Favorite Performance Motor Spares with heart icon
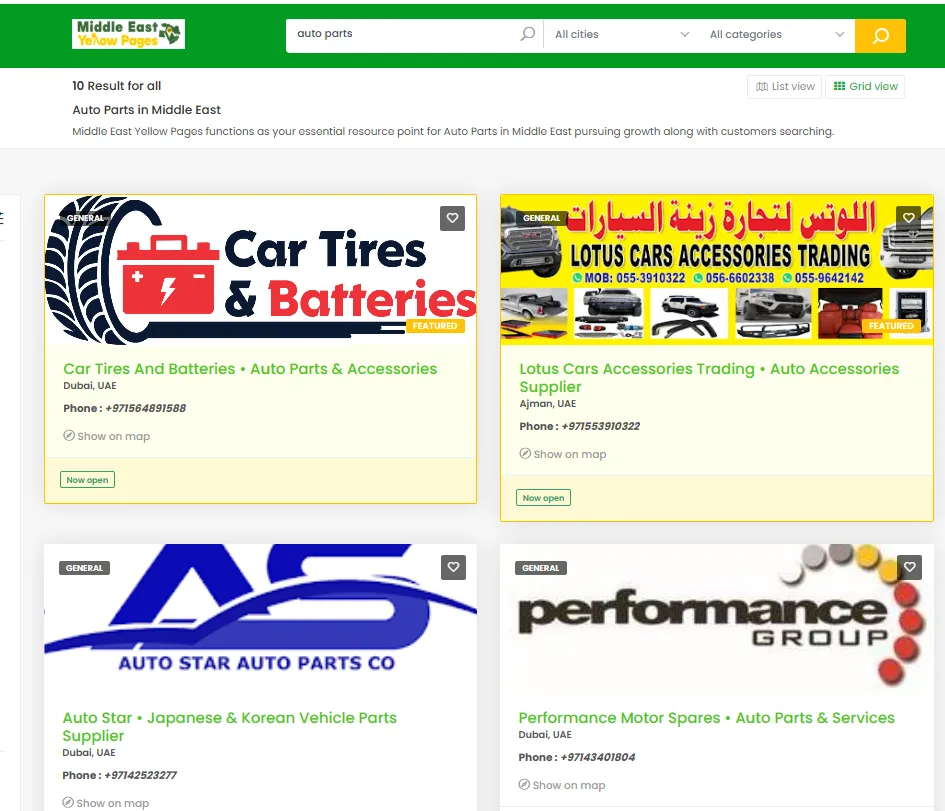Image resolution: width=945 pixels, height=811 pixels. 909,567
